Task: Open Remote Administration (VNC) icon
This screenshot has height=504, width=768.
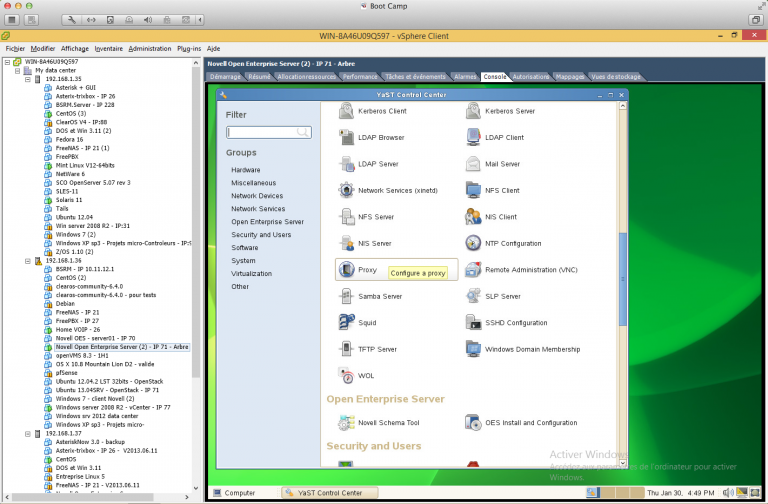Action: (x=473, y=270)
